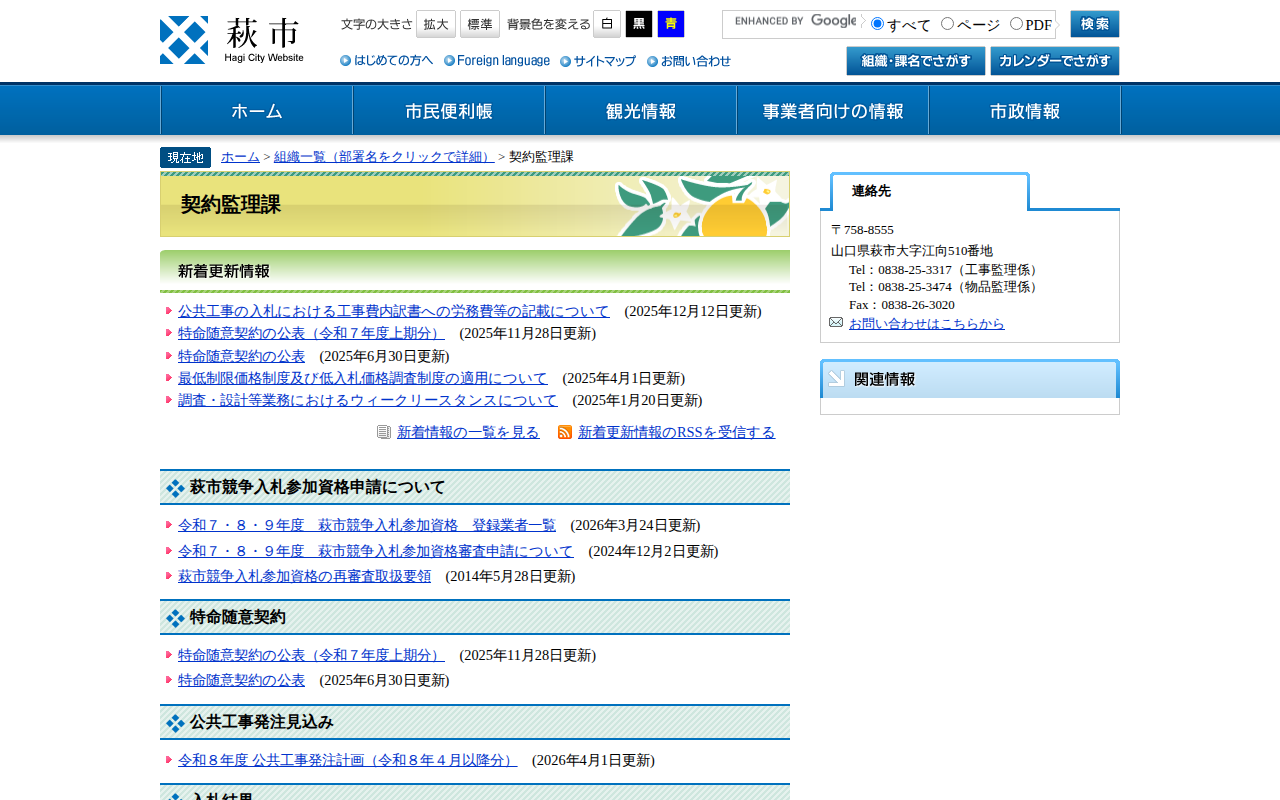
Task: Open Foreign language link
Action: (503, 61)
